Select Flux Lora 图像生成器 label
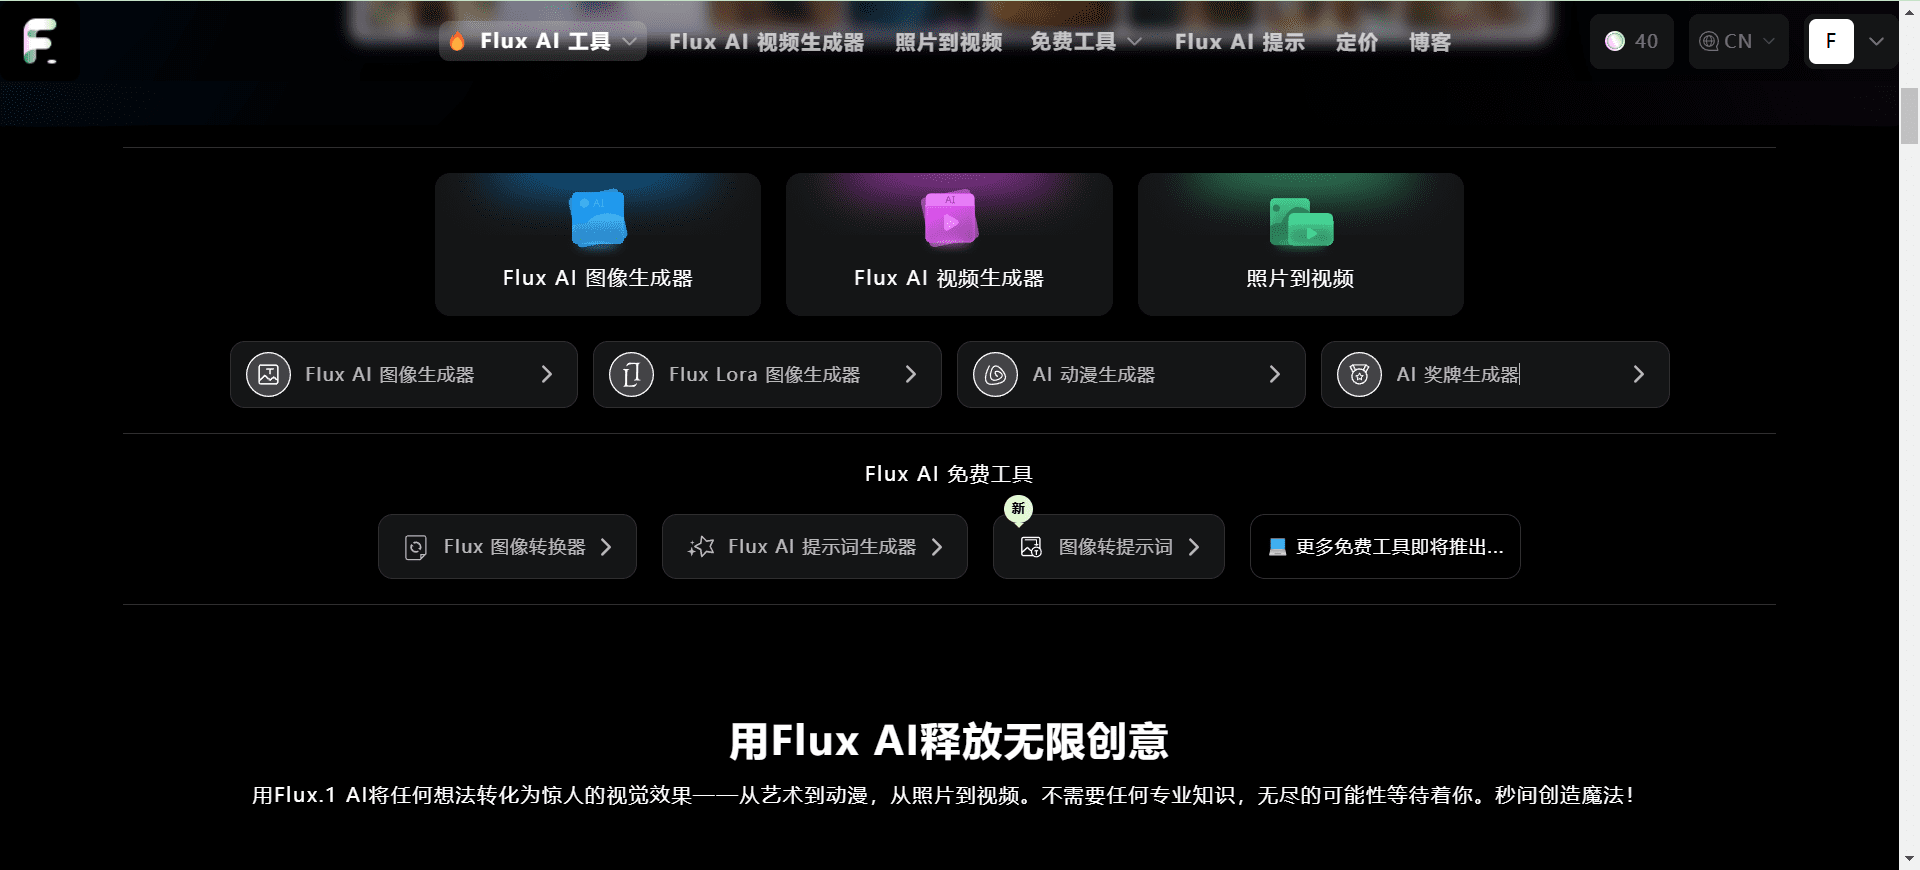The height and width of the screenshot is (870, 1920). coord(765,375)
